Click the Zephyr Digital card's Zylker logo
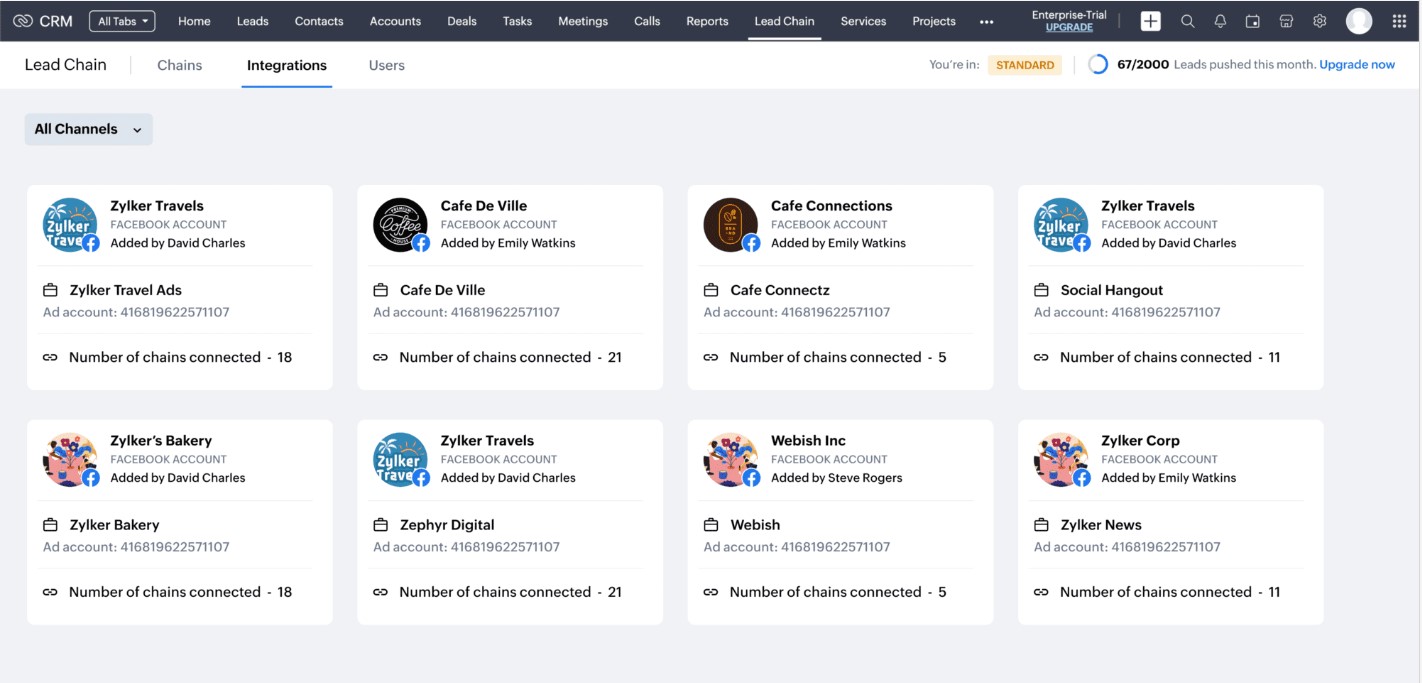1422x683 pixels. [400, 460]
